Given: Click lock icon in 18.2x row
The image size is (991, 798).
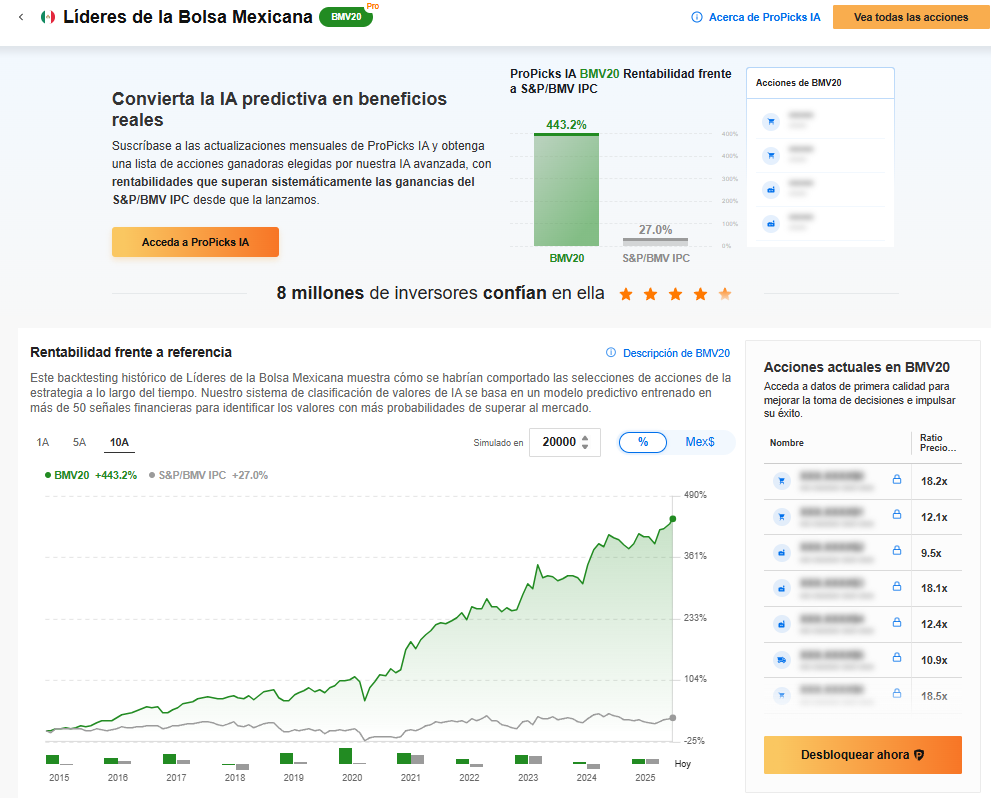Looking at the screenshot, I should [896, 480].
